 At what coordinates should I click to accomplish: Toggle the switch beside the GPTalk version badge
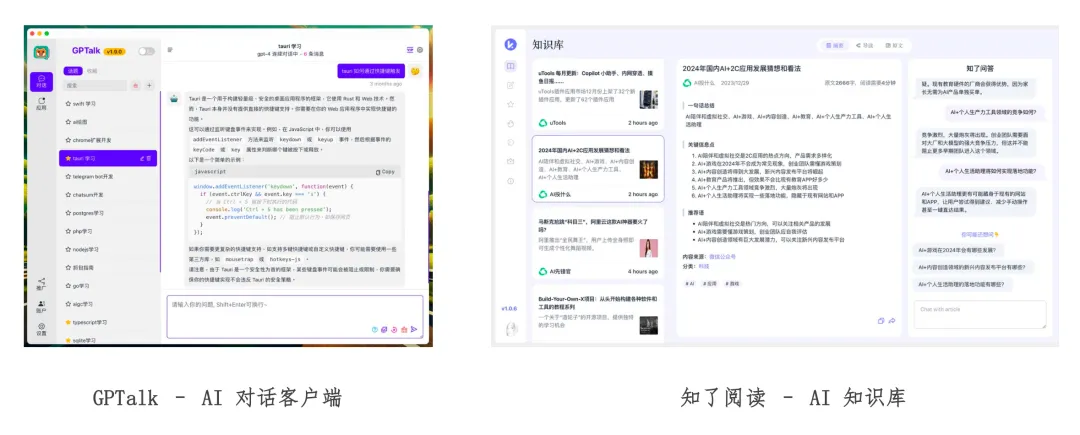pyautogui.click(x=146, y=51)
